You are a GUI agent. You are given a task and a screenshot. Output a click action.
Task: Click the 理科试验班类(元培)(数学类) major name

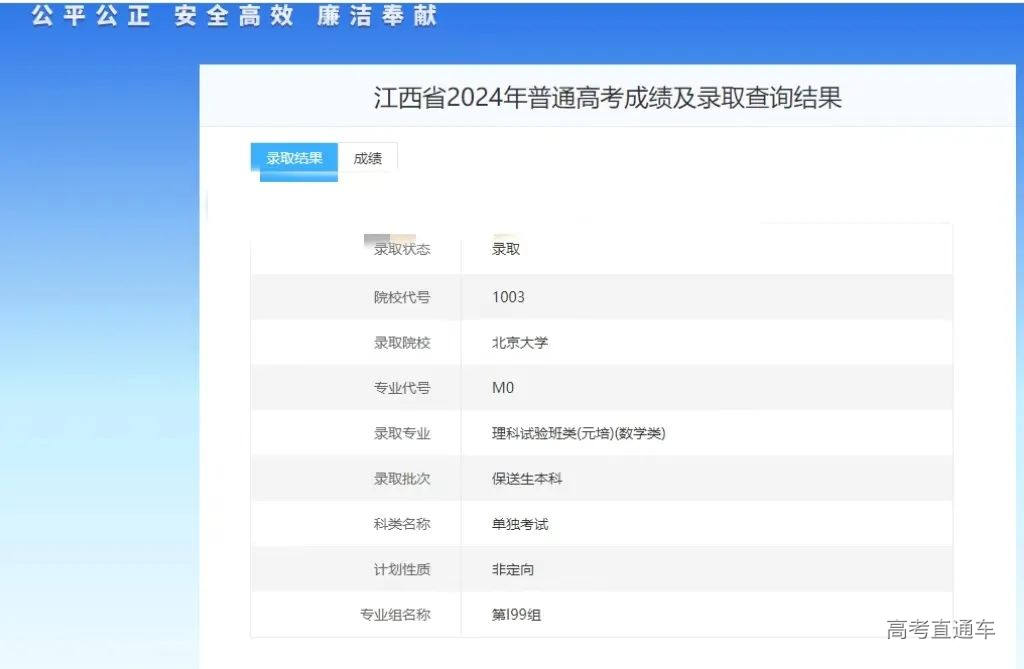point(578,433)
